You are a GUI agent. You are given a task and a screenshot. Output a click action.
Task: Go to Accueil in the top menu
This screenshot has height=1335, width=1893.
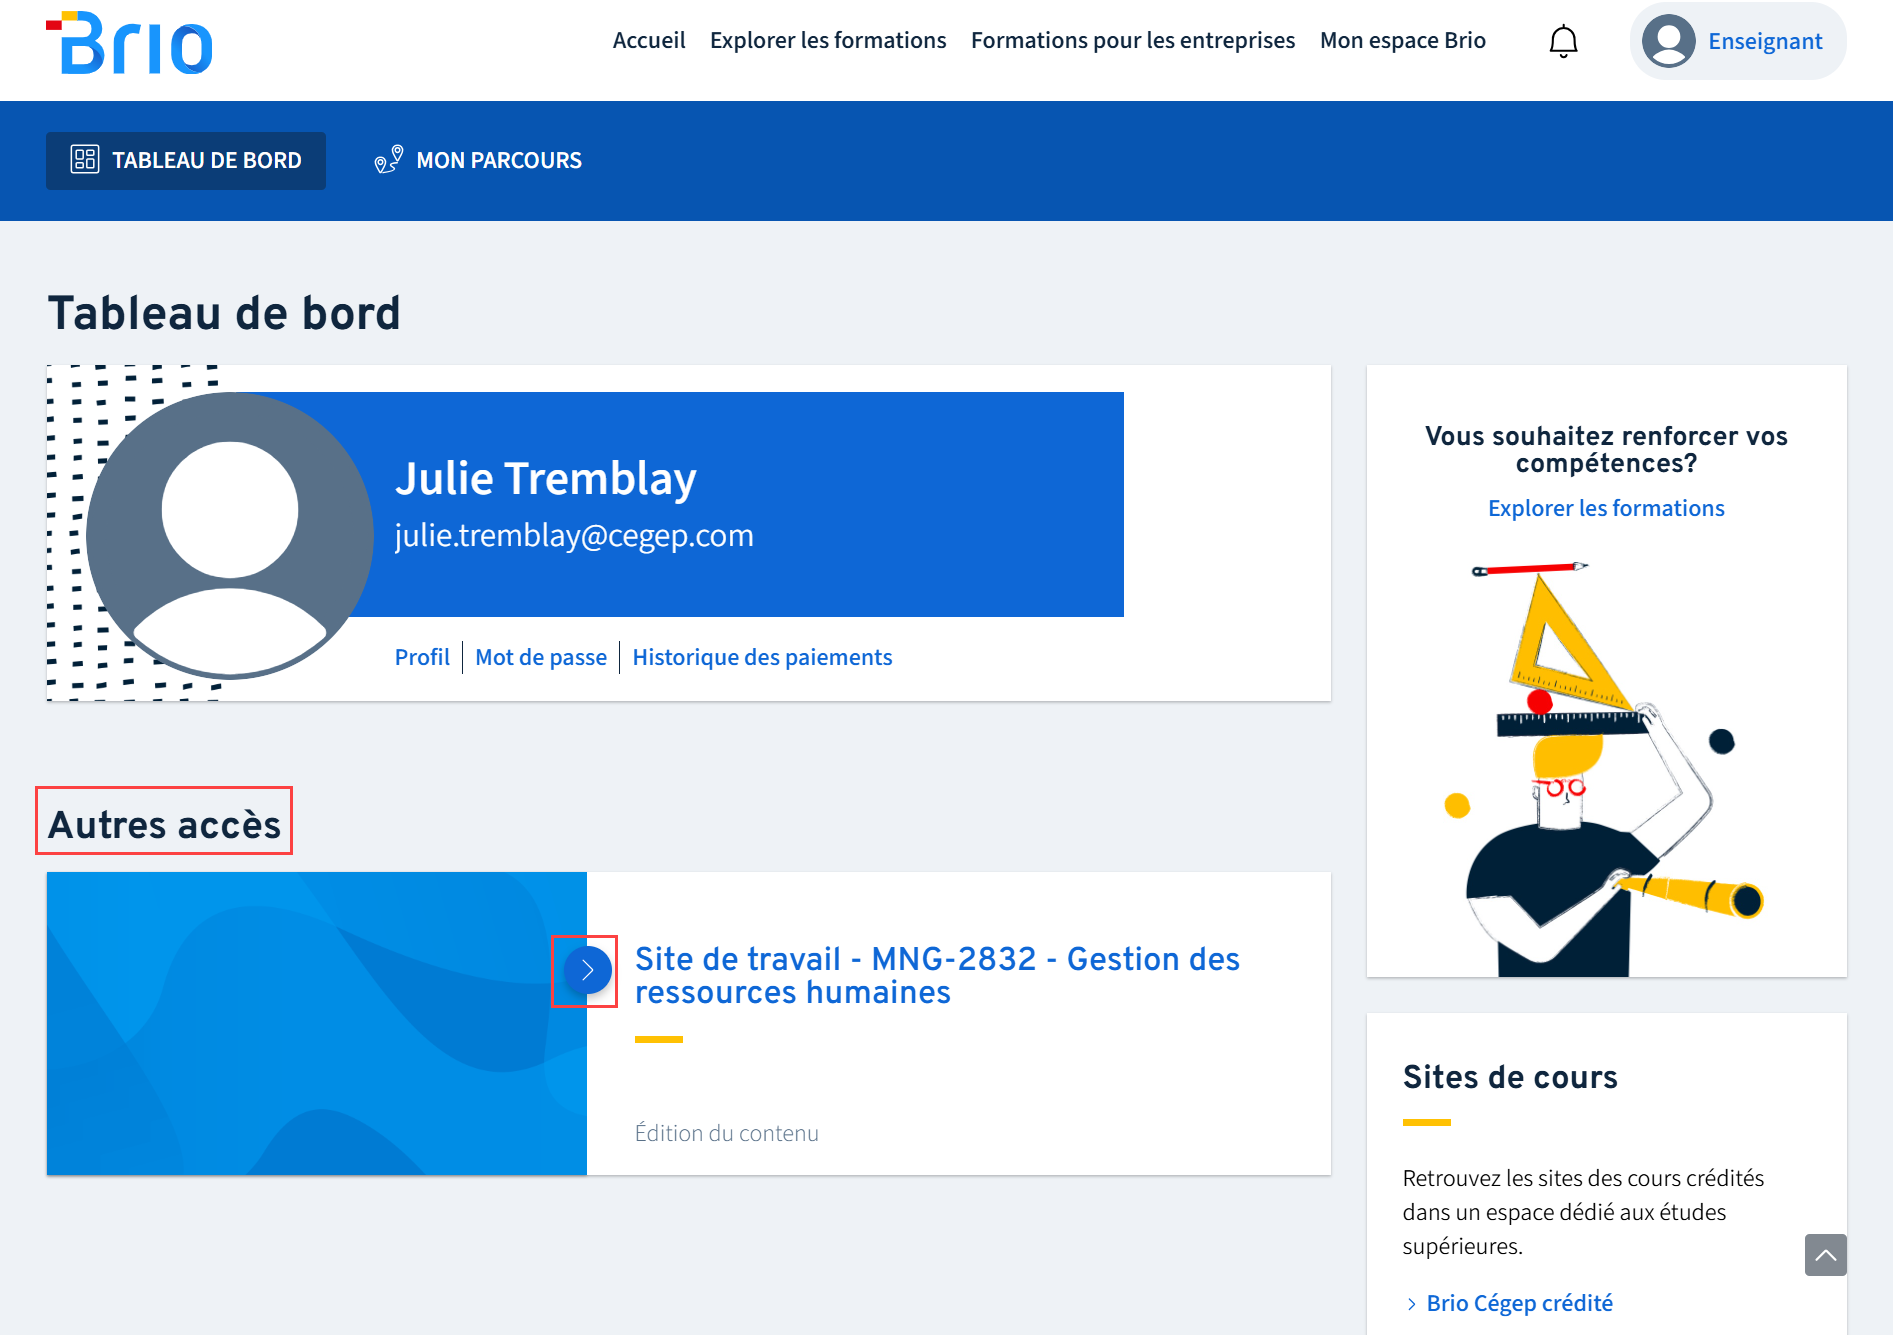[649, 40]
